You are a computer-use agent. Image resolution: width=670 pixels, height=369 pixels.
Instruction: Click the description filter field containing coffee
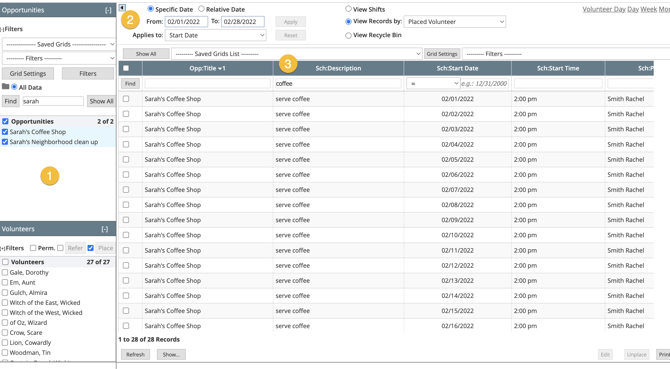pyautogui.click(x=338, y=84)
